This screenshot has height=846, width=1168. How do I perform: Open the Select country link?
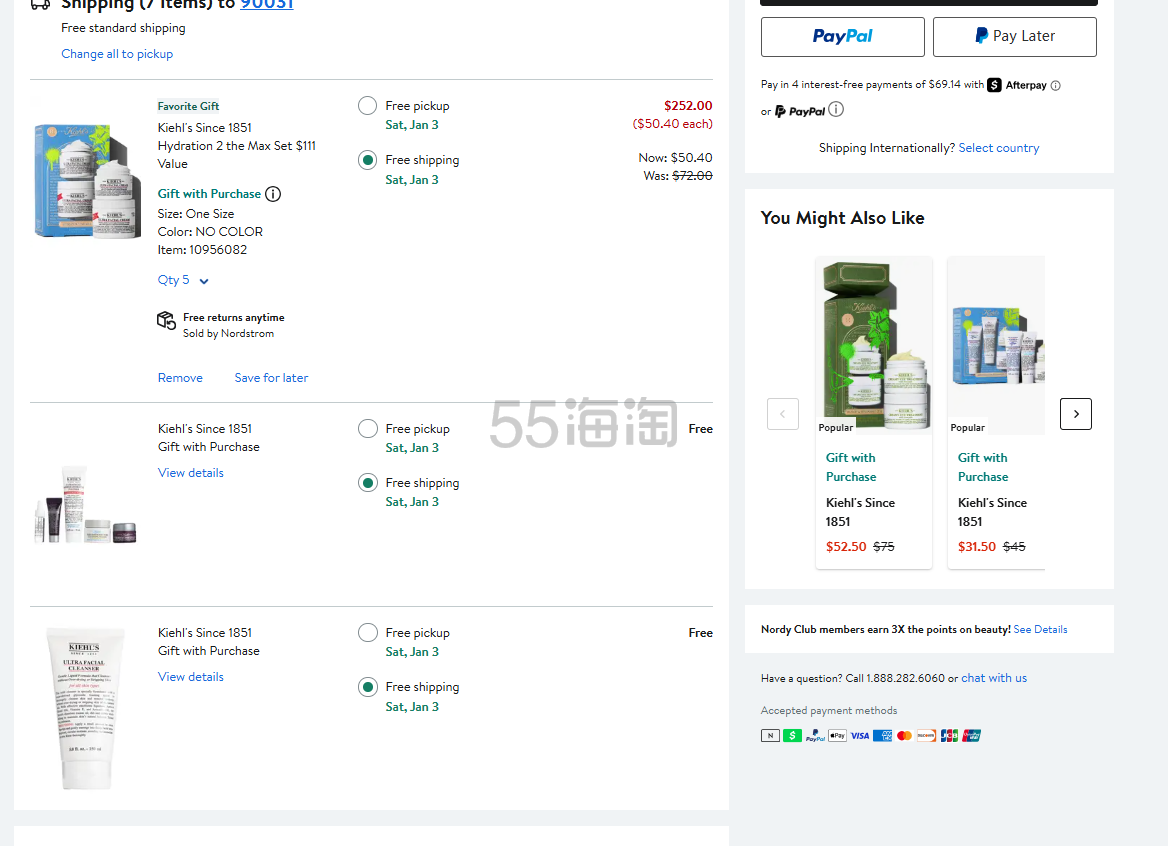[998, 148]
